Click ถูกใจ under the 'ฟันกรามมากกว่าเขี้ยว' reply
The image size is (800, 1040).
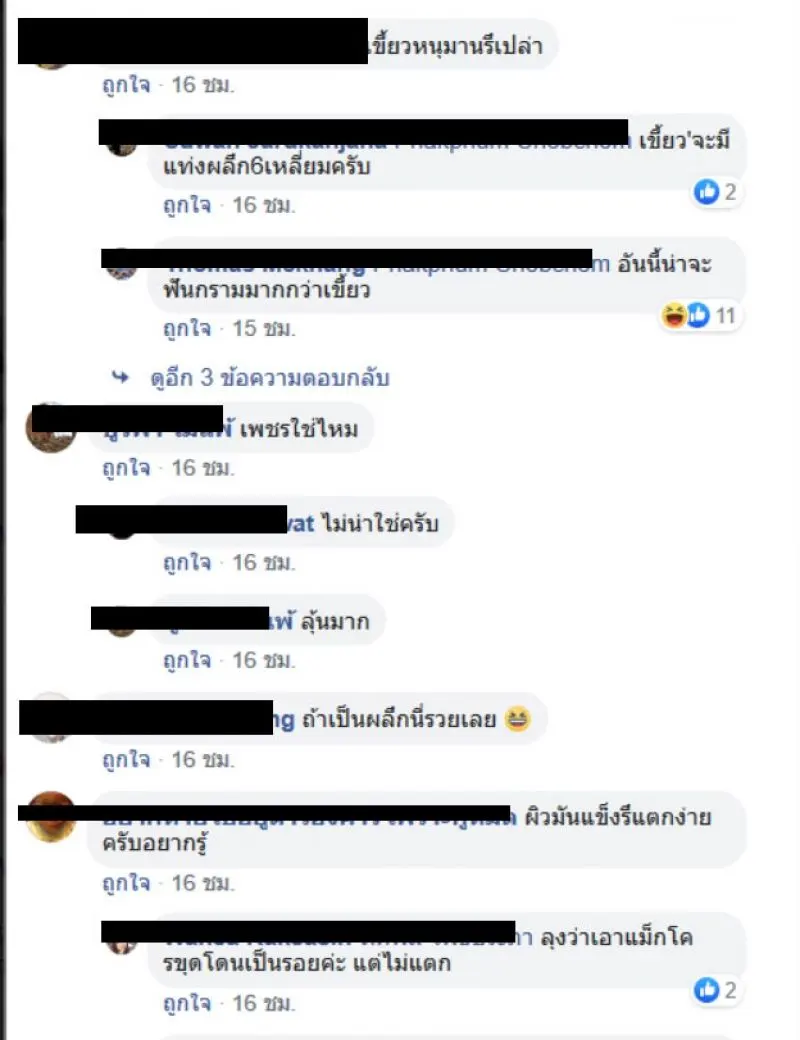[187, 328]
